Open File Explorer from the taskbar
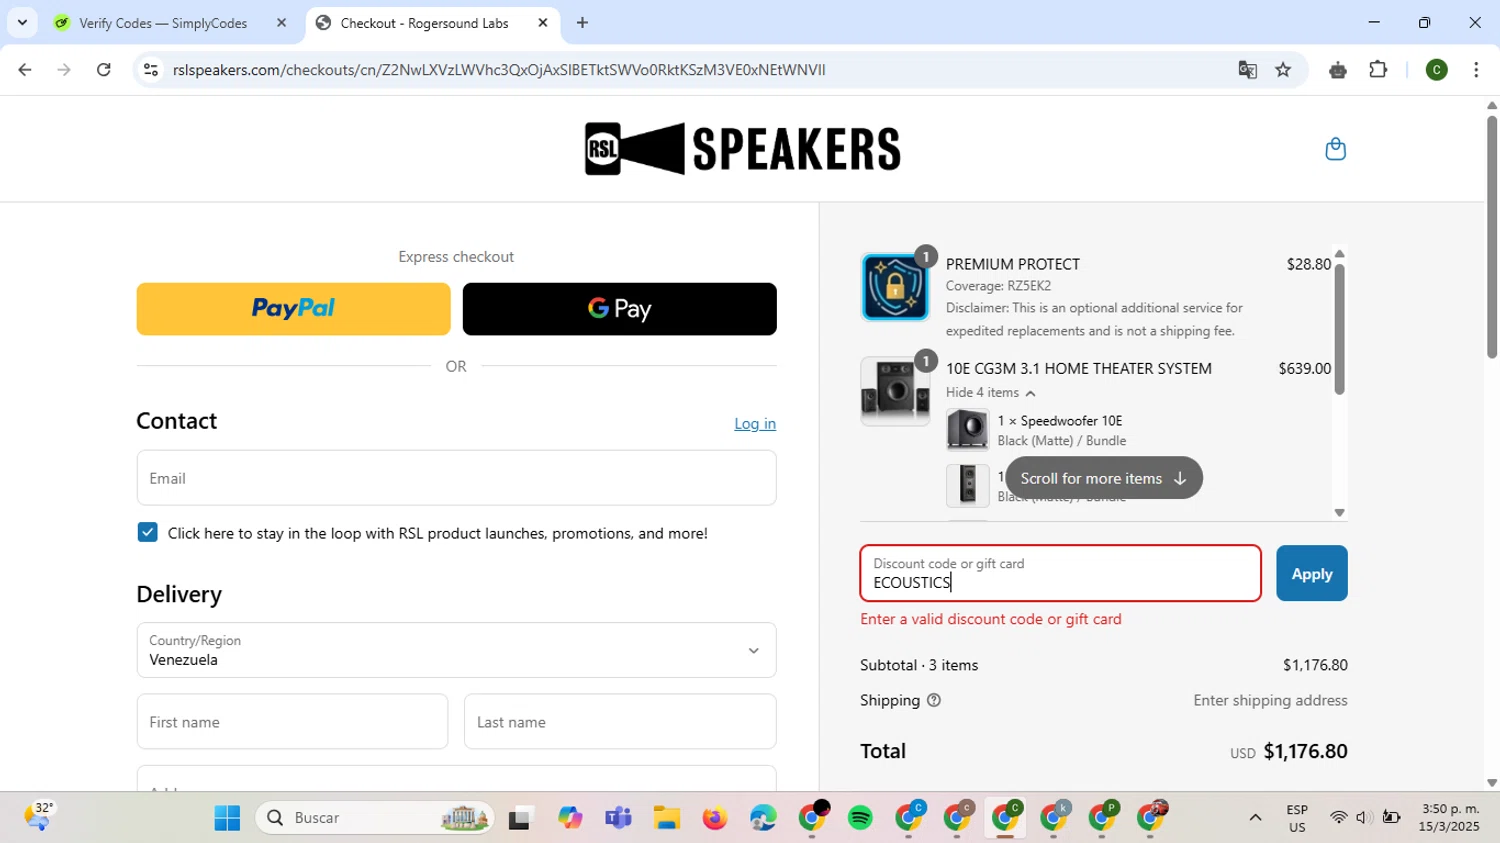This screenshot has width=1500, height=843. click(667, 818)
